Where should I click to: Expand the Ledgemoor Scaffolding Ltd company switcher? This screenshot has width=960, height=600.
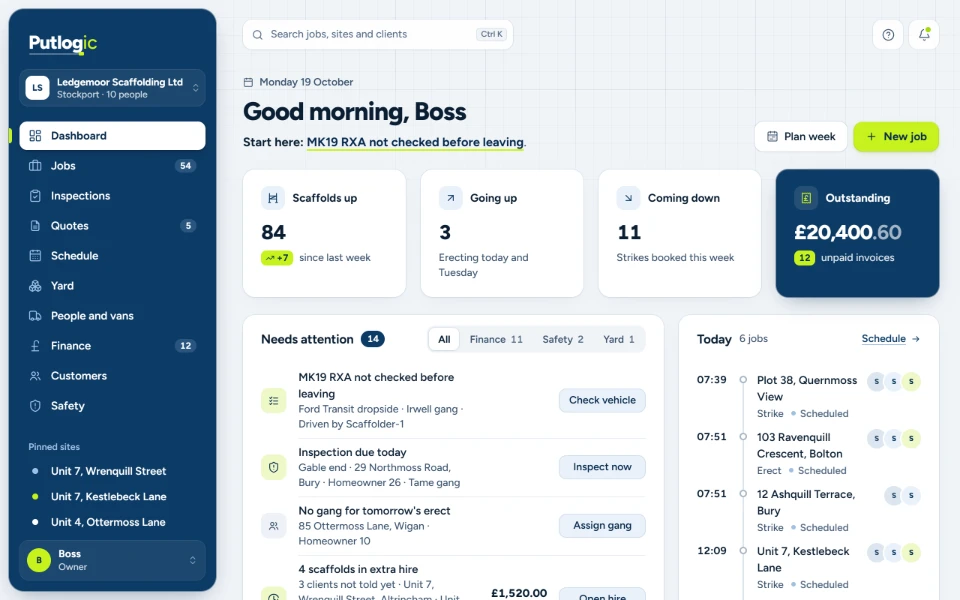113,88
